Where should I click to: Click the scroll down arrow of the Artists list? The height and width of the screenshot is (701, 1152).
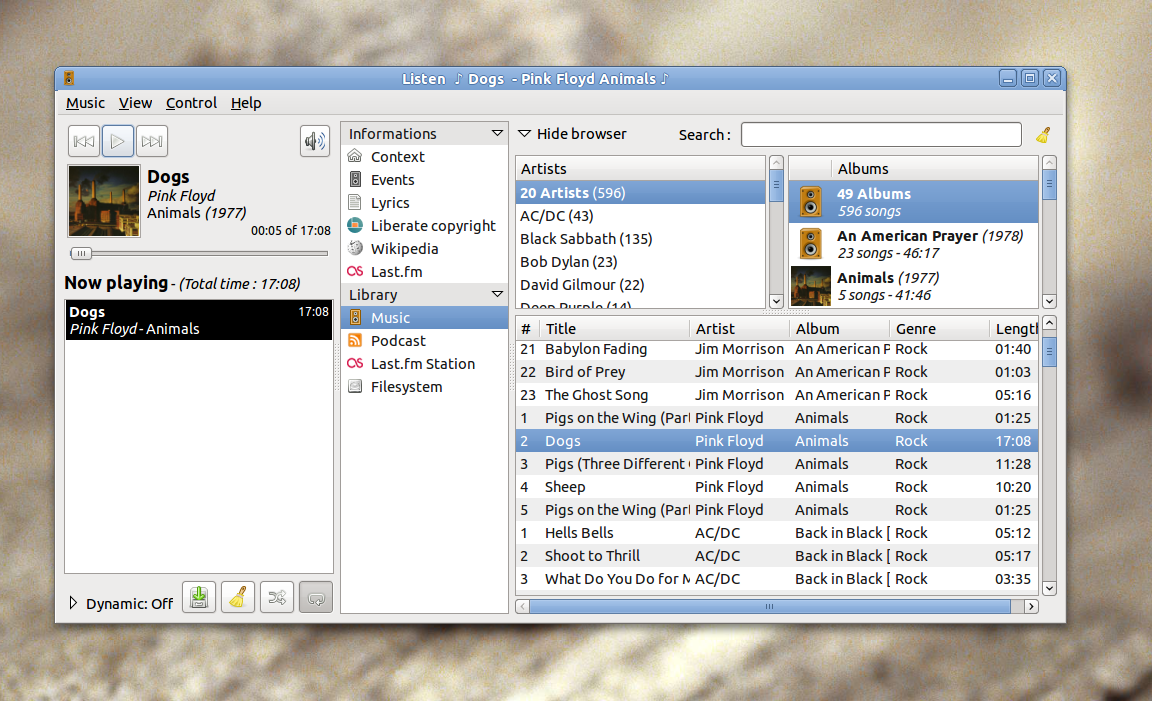click(x=776, y=301)
